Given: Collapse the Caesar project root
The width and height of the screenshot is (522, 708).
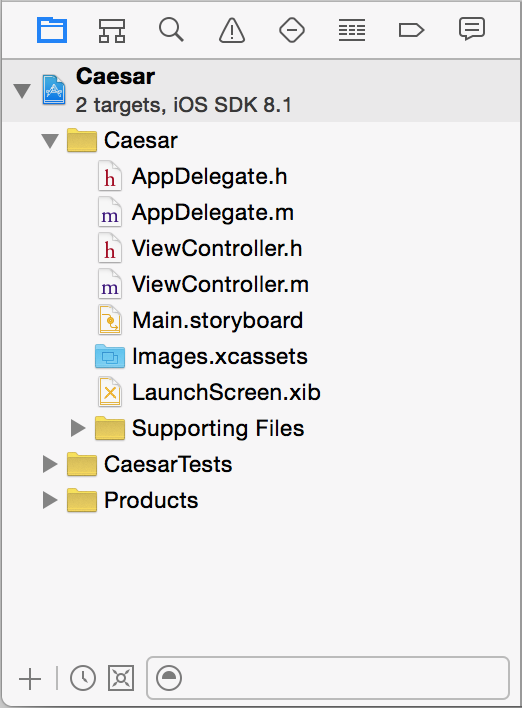Looking at the screenshot, I should (x=22, y=91).
